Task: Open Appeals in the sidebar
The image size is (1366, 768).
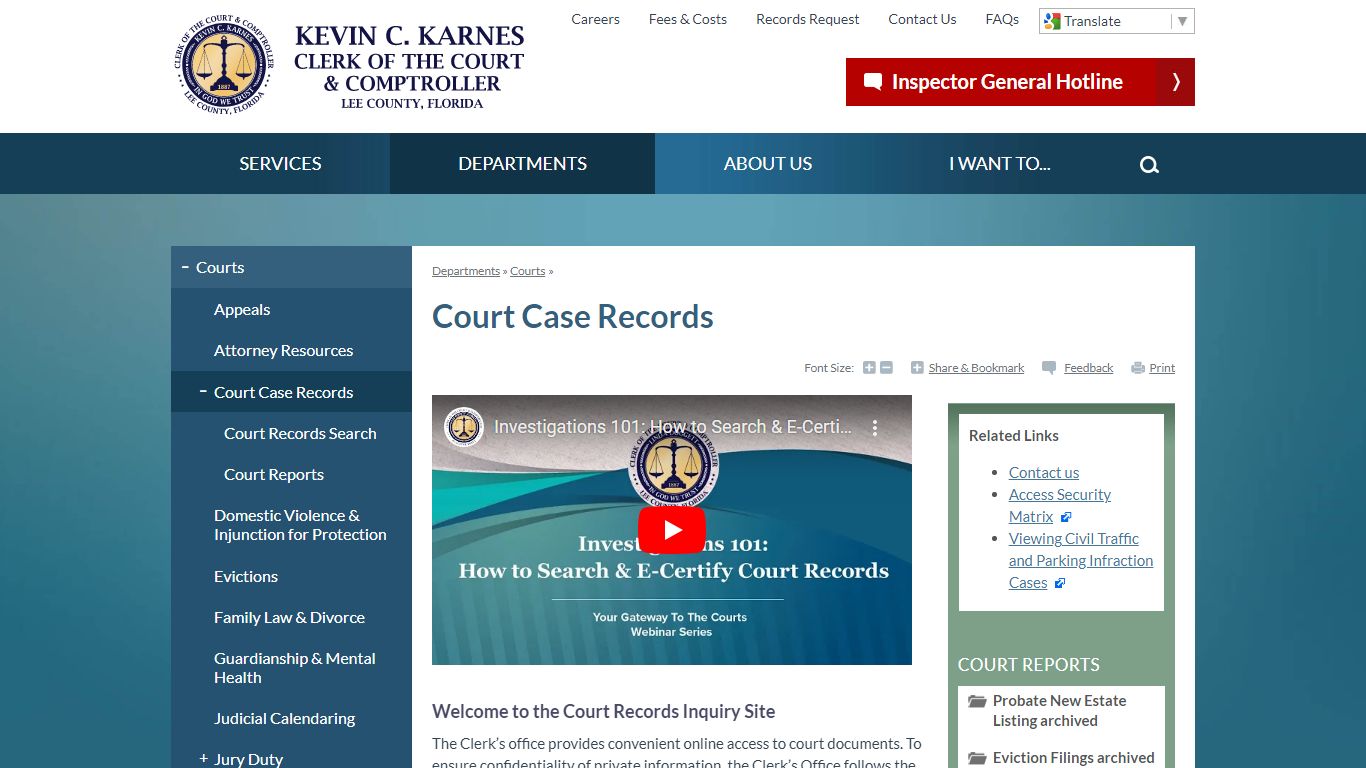Action: pos(242,309)
